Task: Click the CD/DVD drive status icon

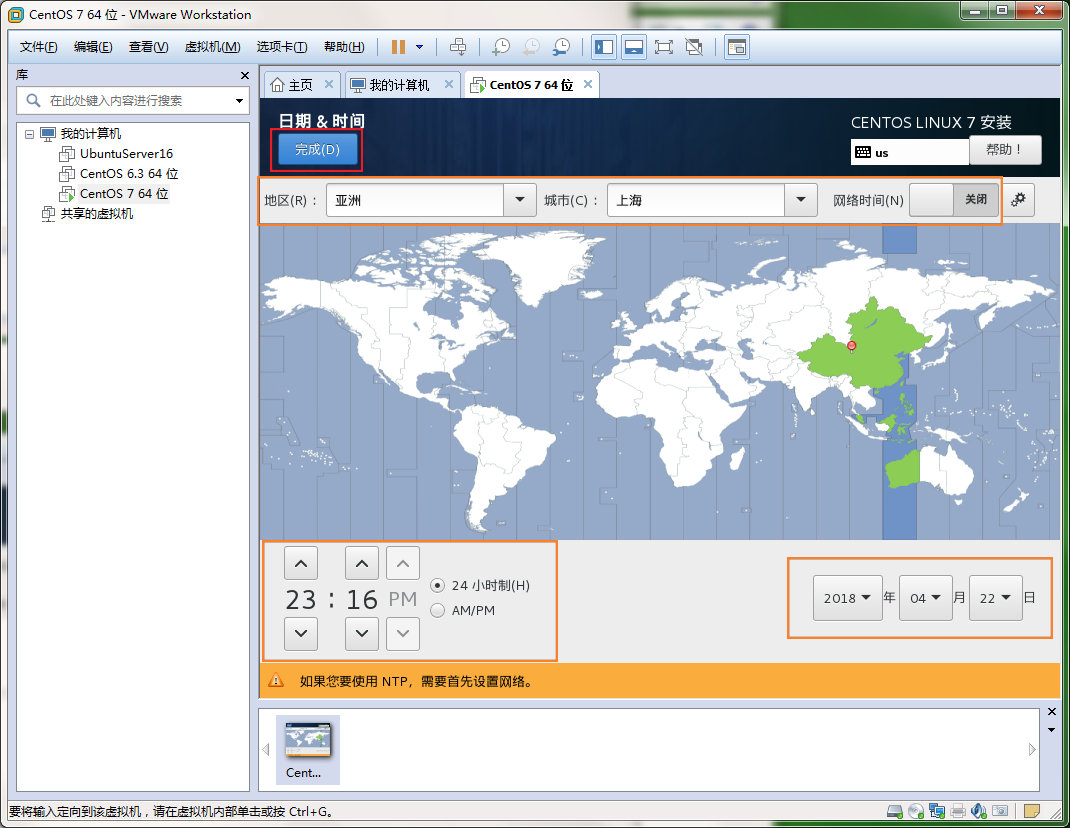Action: [x=916, y=811]
